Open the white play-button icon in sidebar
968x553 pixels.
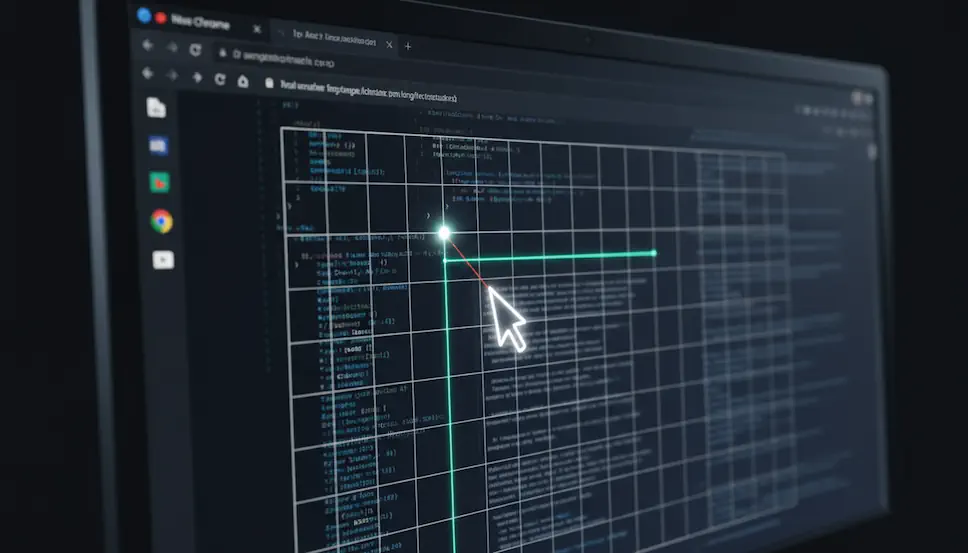pyautogui.click(x=162, y=260)
